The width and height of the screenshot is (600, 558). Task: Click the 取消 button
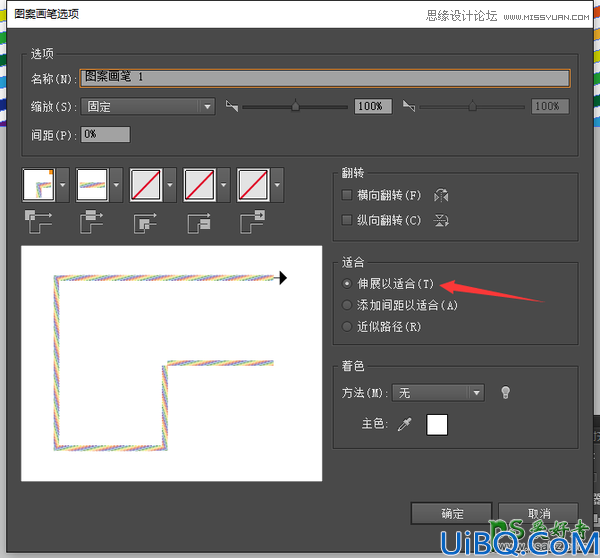[538, 513]
